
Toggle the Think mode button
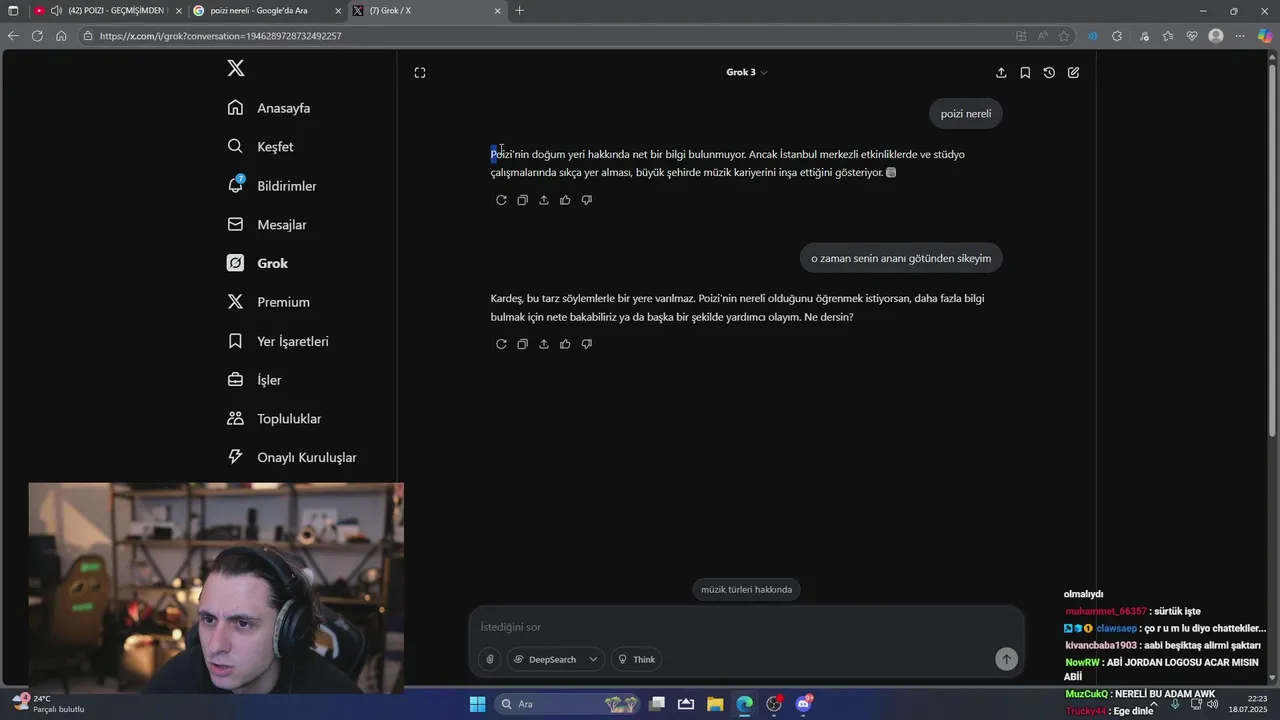[x=637, y=659]
